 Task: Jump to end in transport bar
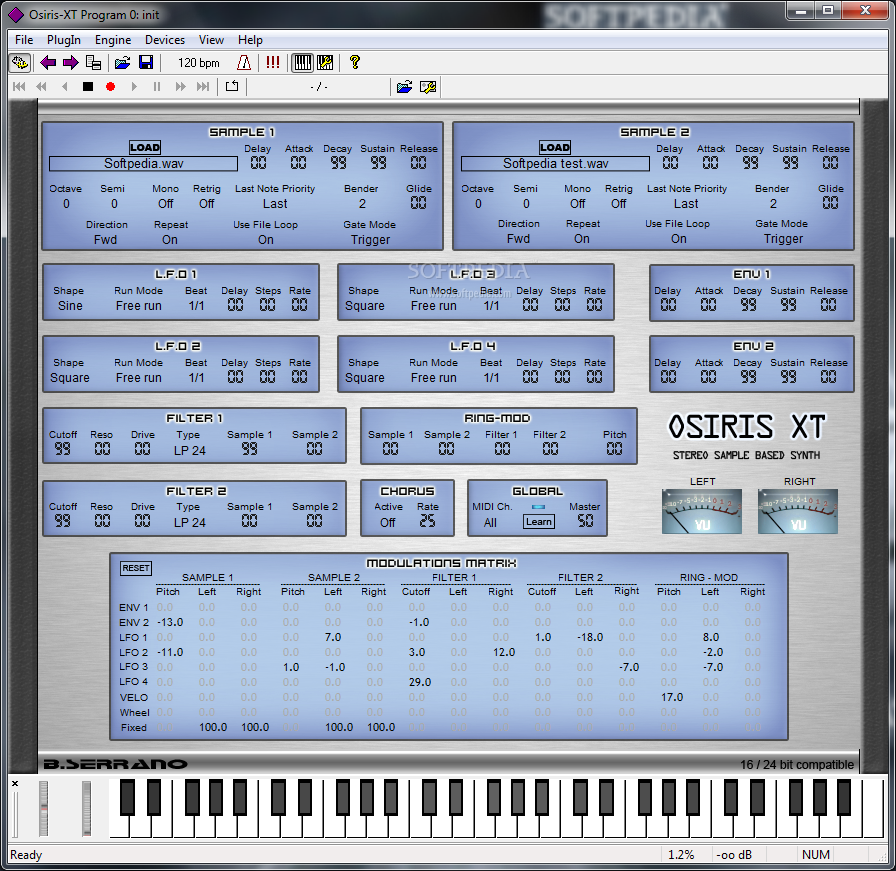[203, 87]
